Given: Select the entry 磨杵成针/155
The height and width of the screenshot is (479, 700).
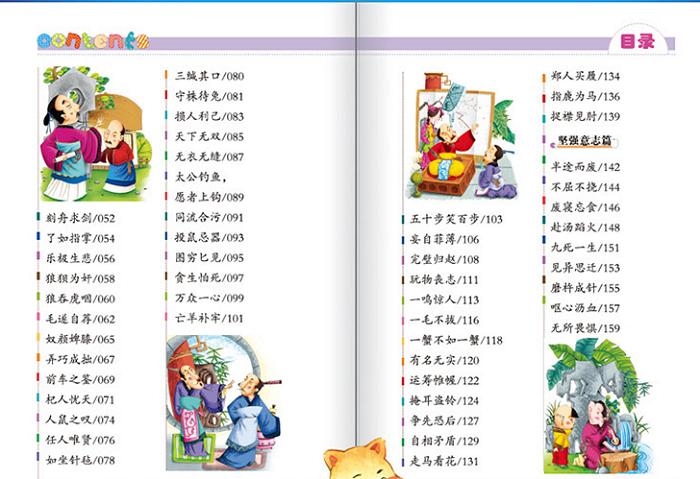Looking at the screenshot, I should (x=586, y=288).
